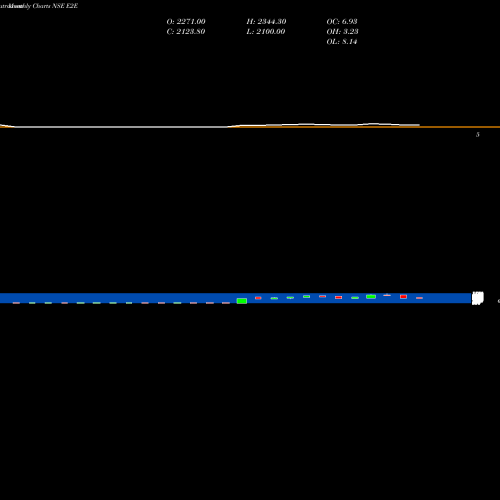
Task: Select the OL: 8.14 reading
Action: coord(342,42)
